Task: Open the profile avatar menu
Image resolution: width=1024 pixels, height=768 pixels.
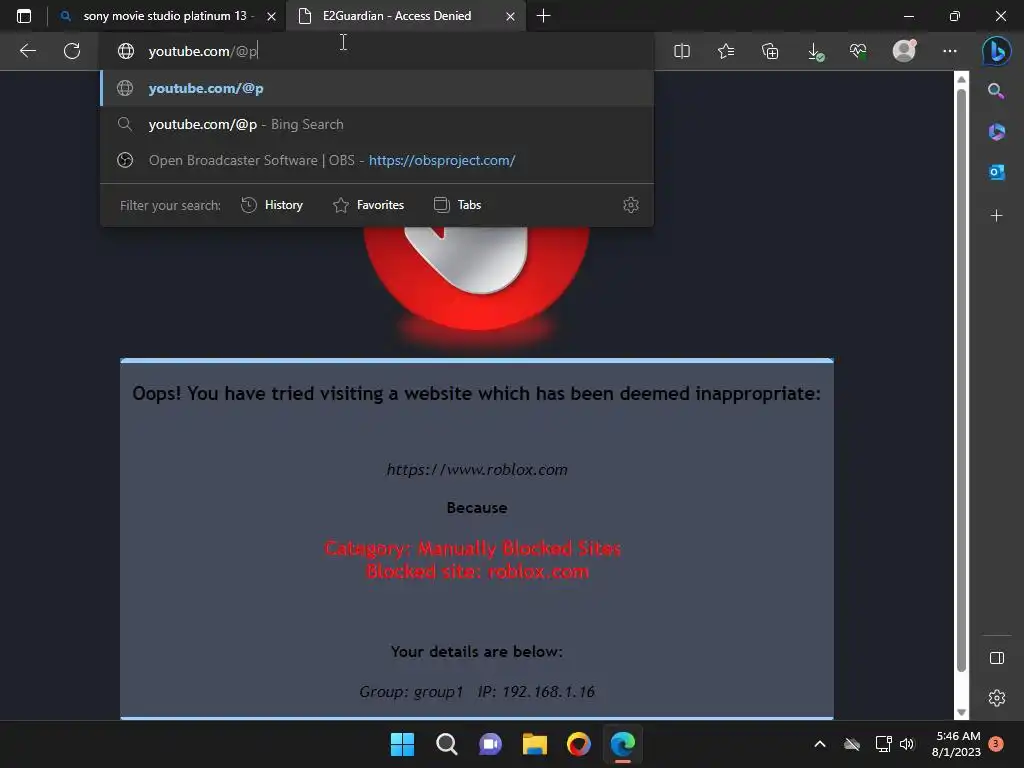Action: [x=904, y=50]
